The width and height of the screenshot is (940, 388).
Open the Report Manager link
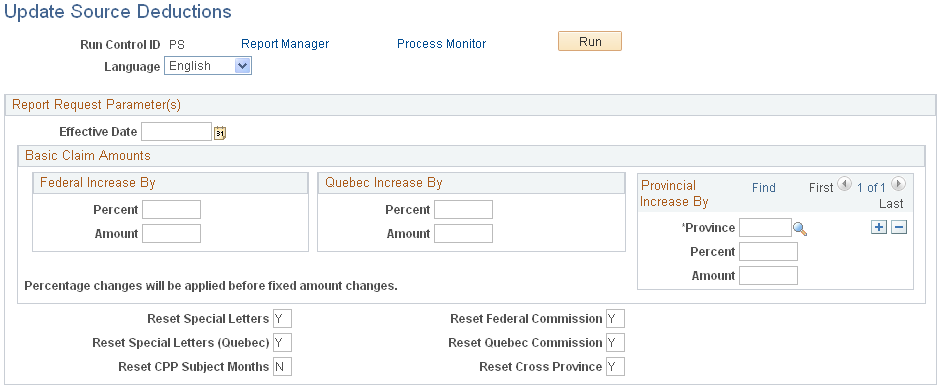(x=285, y=44)
